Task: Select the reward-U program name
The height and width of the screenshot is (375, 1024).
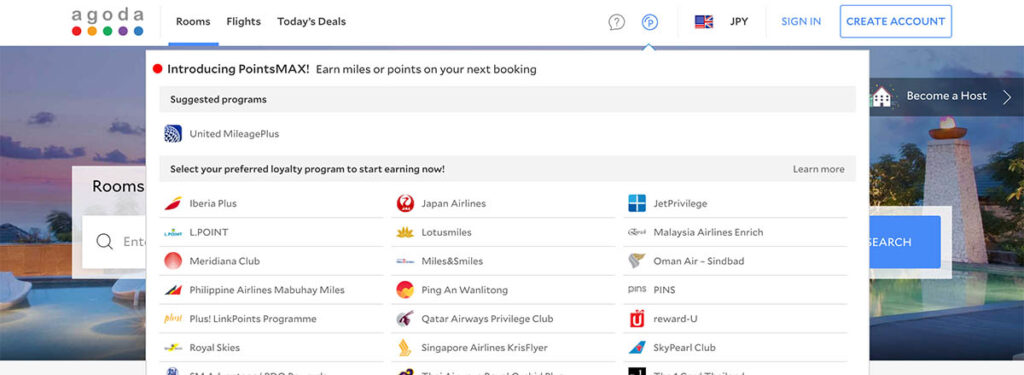Action: pyautogui.click(x=675, y=319)
